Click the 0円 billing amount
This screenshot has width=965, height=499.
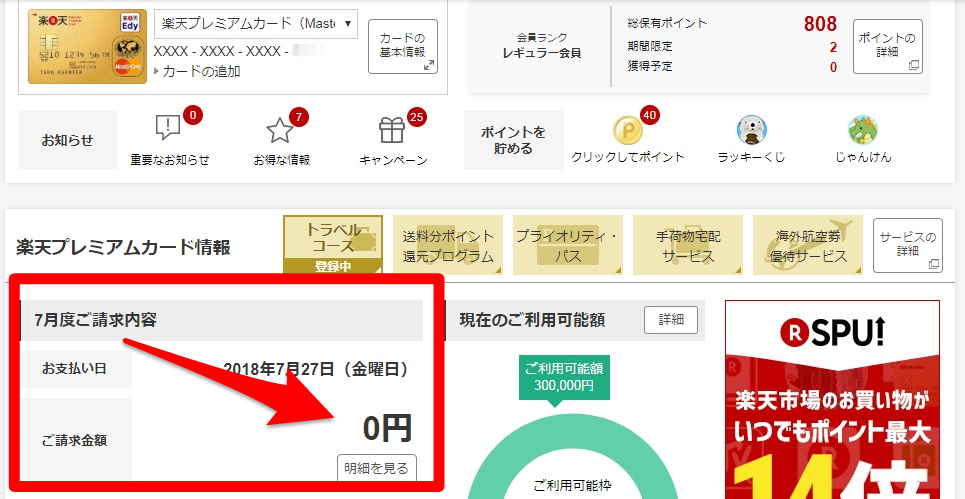click(x=386, y=429)
